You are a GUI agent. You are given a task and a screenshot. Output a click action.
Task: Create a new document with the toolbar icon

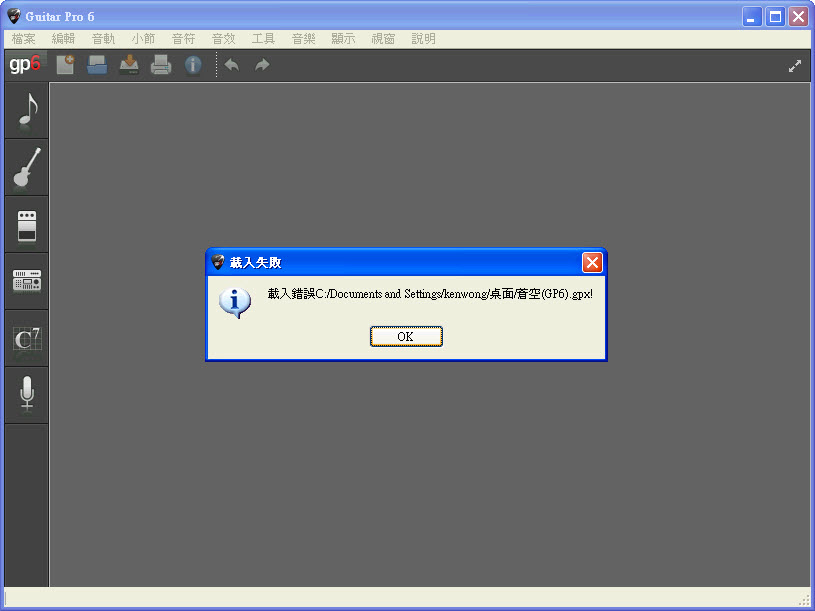(65, 64)
